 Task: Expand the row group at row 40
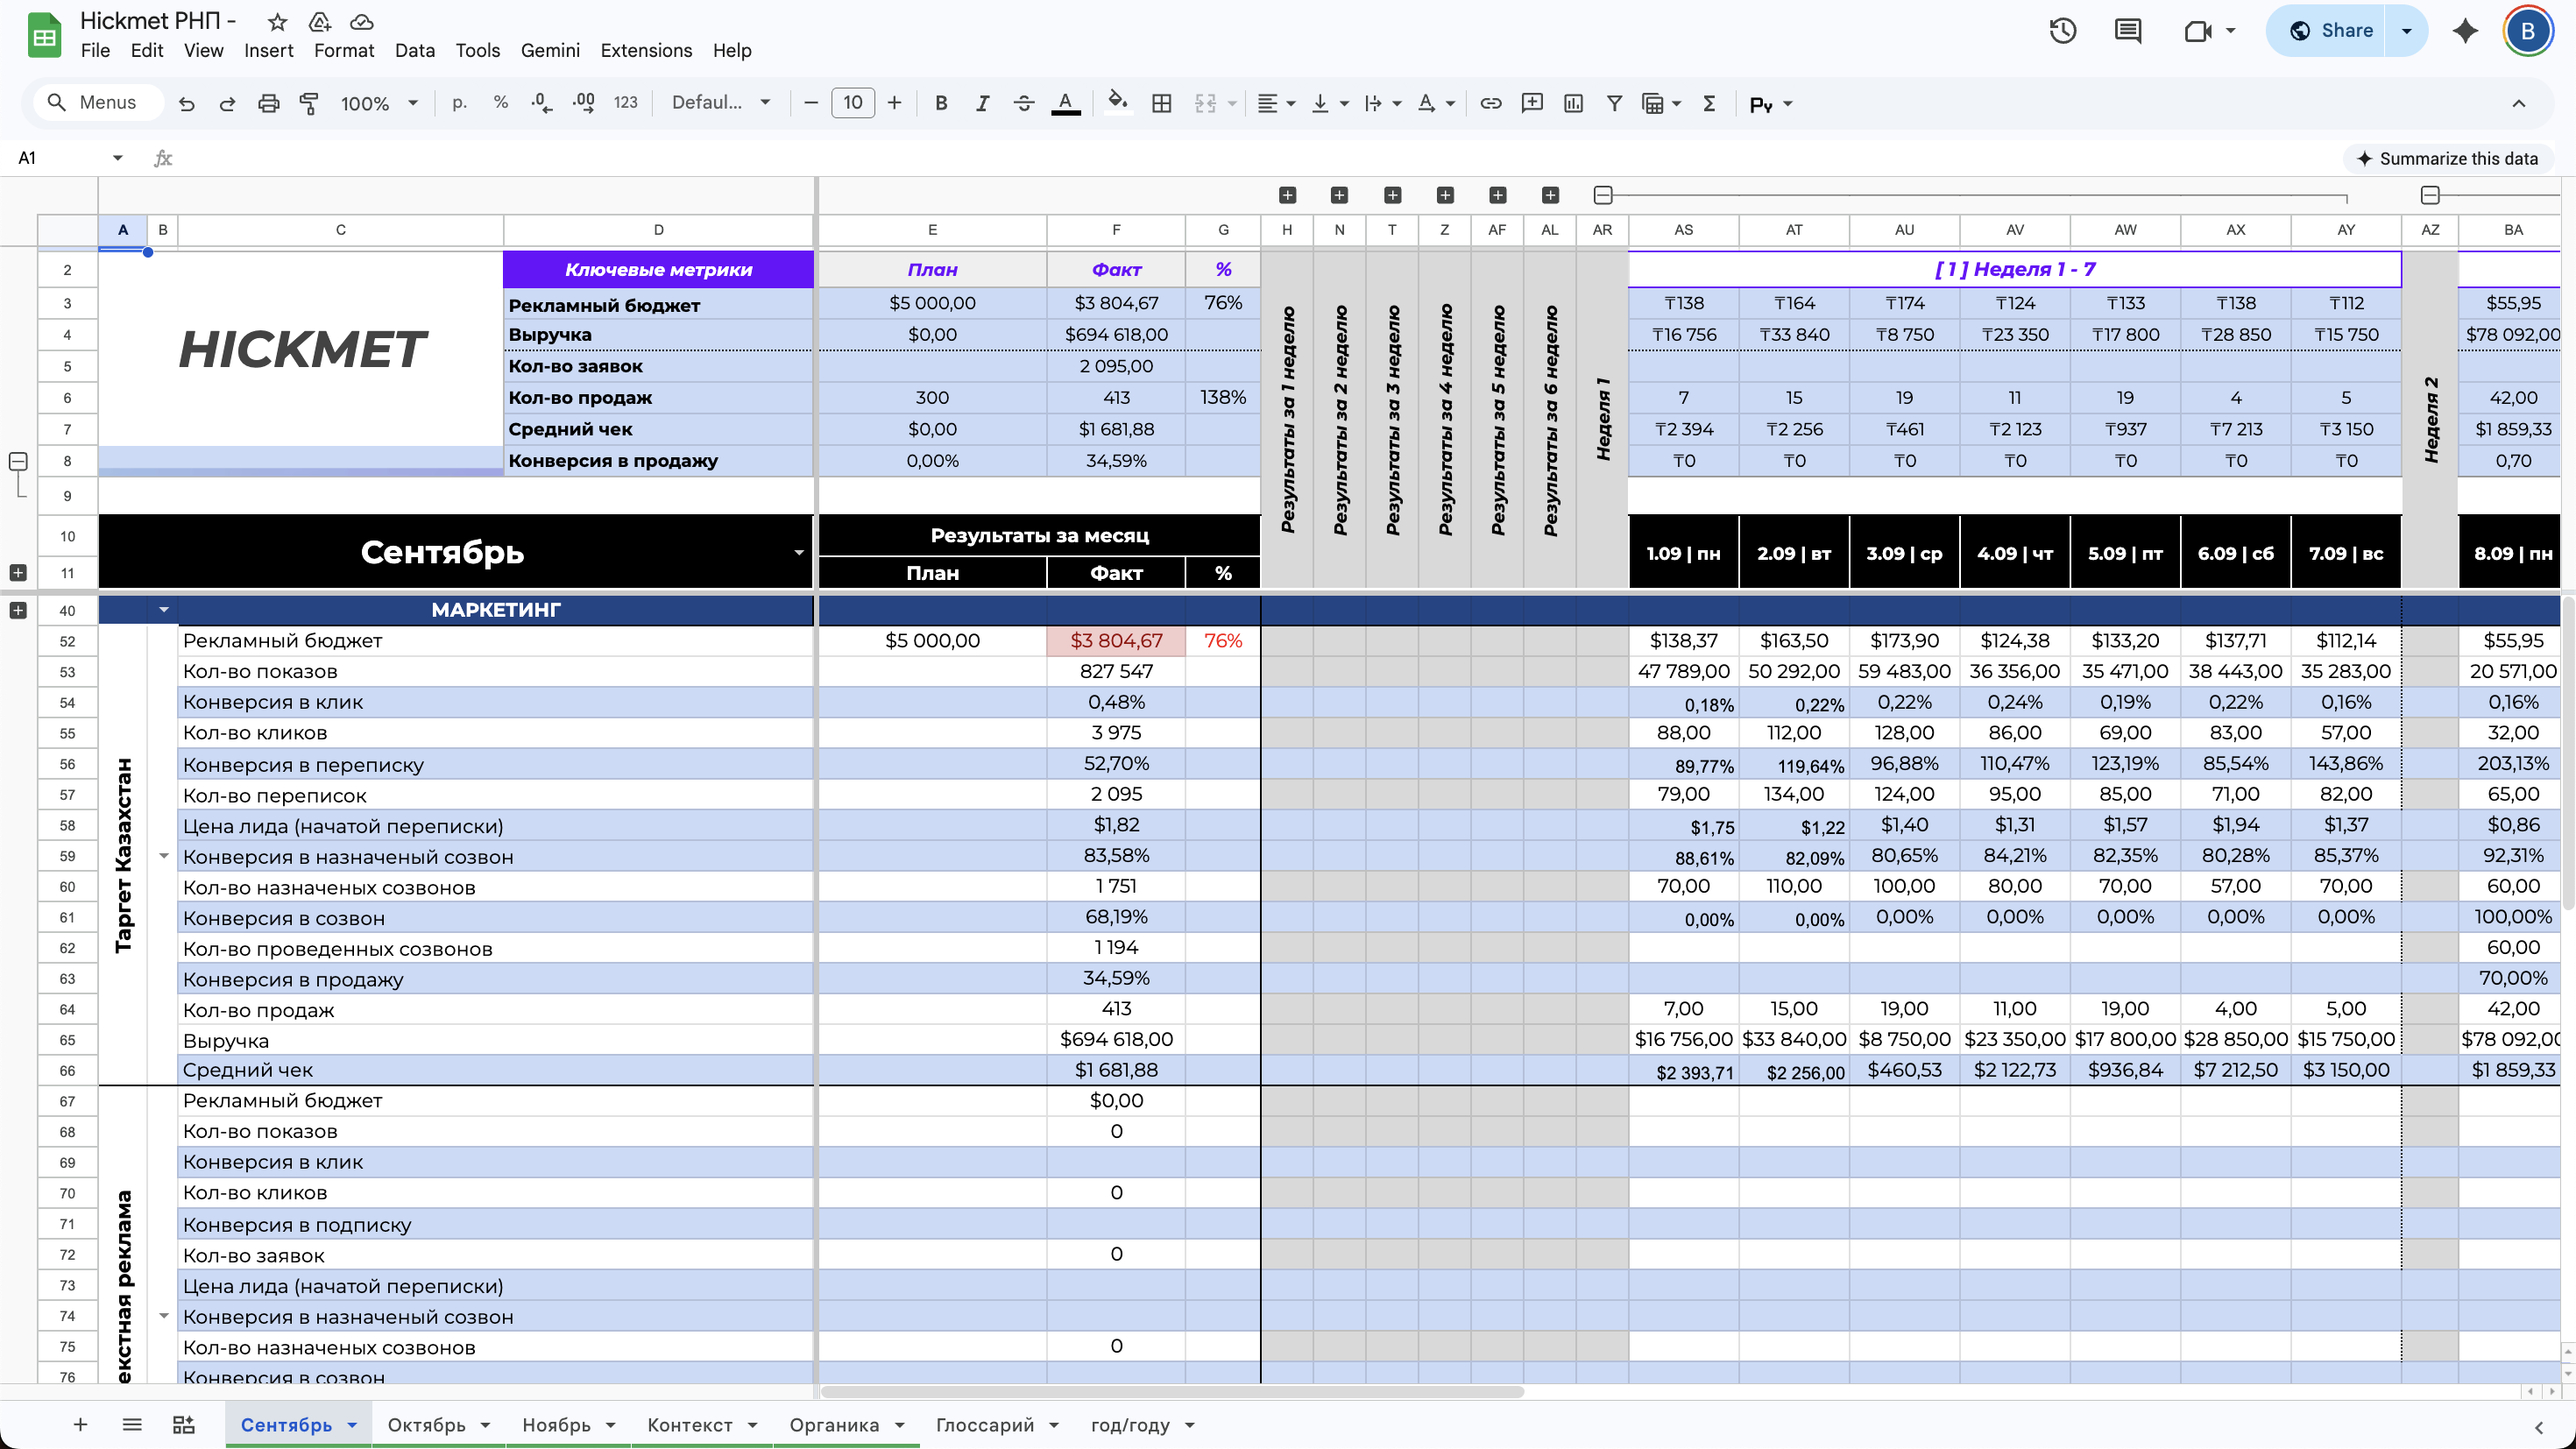pyautogui.click(x=18, y=610)
